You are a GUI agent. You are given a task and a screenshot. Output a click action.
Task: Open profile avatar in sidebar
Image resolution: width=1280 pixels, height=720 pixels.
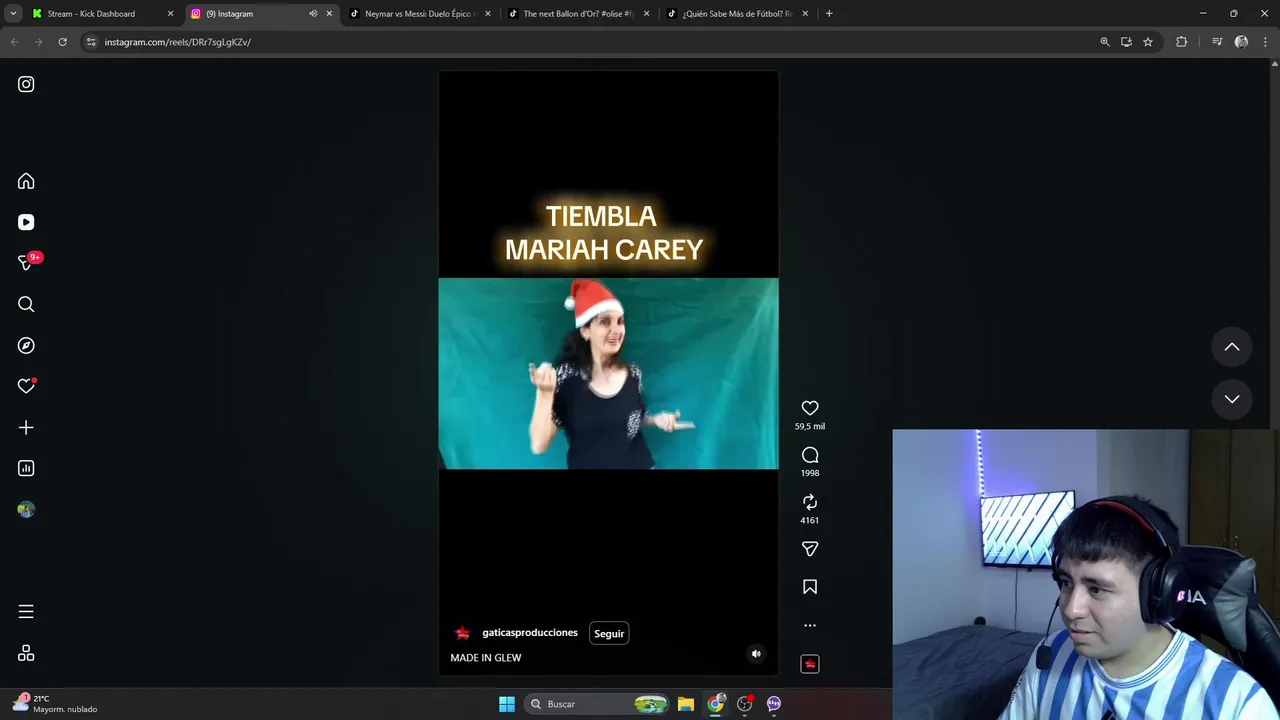[x=26, y=509]
